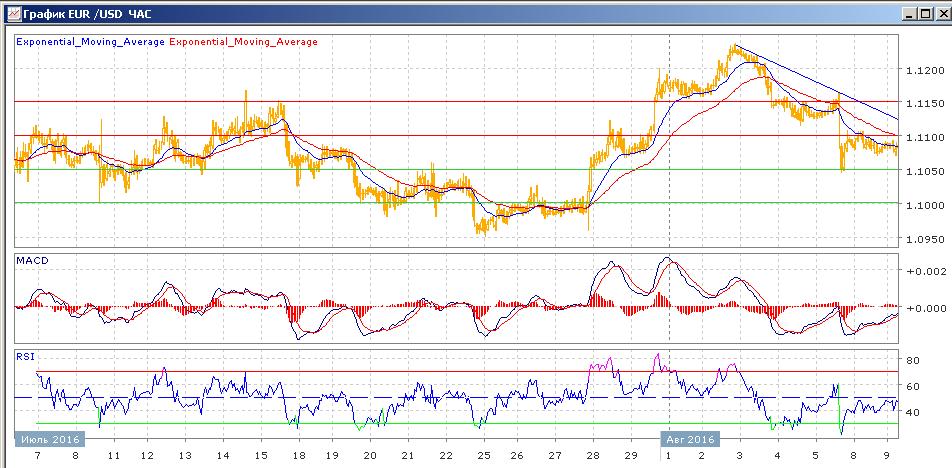
Task: Click the MACD panel label
Action: [x=33, y=260]
